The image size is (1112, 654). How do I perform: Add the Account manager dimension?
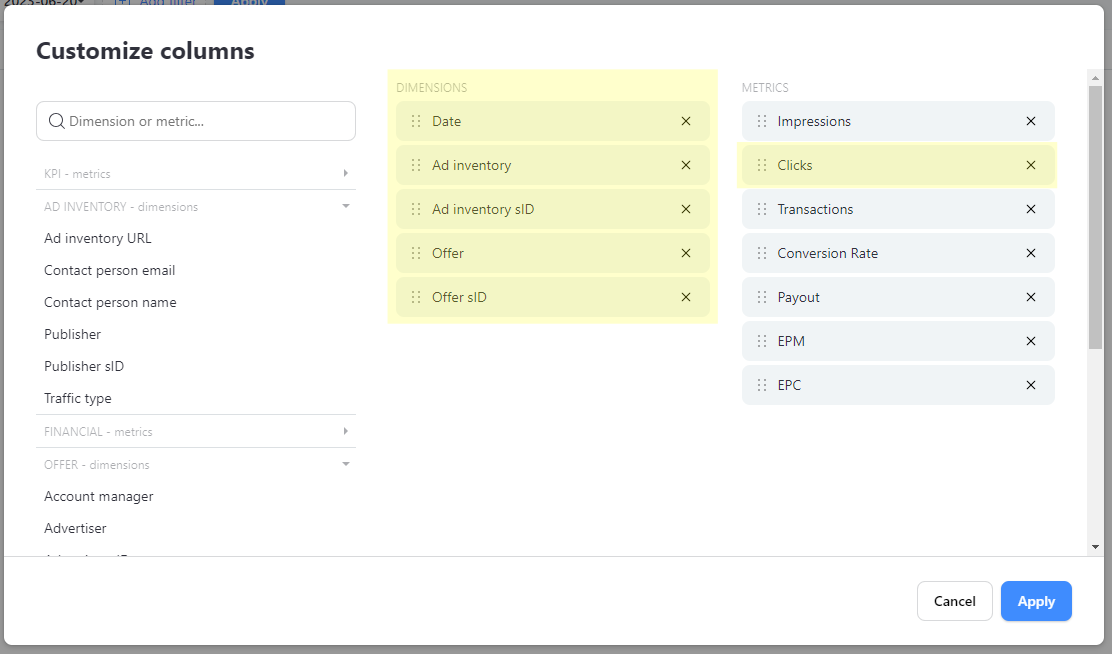99,497
